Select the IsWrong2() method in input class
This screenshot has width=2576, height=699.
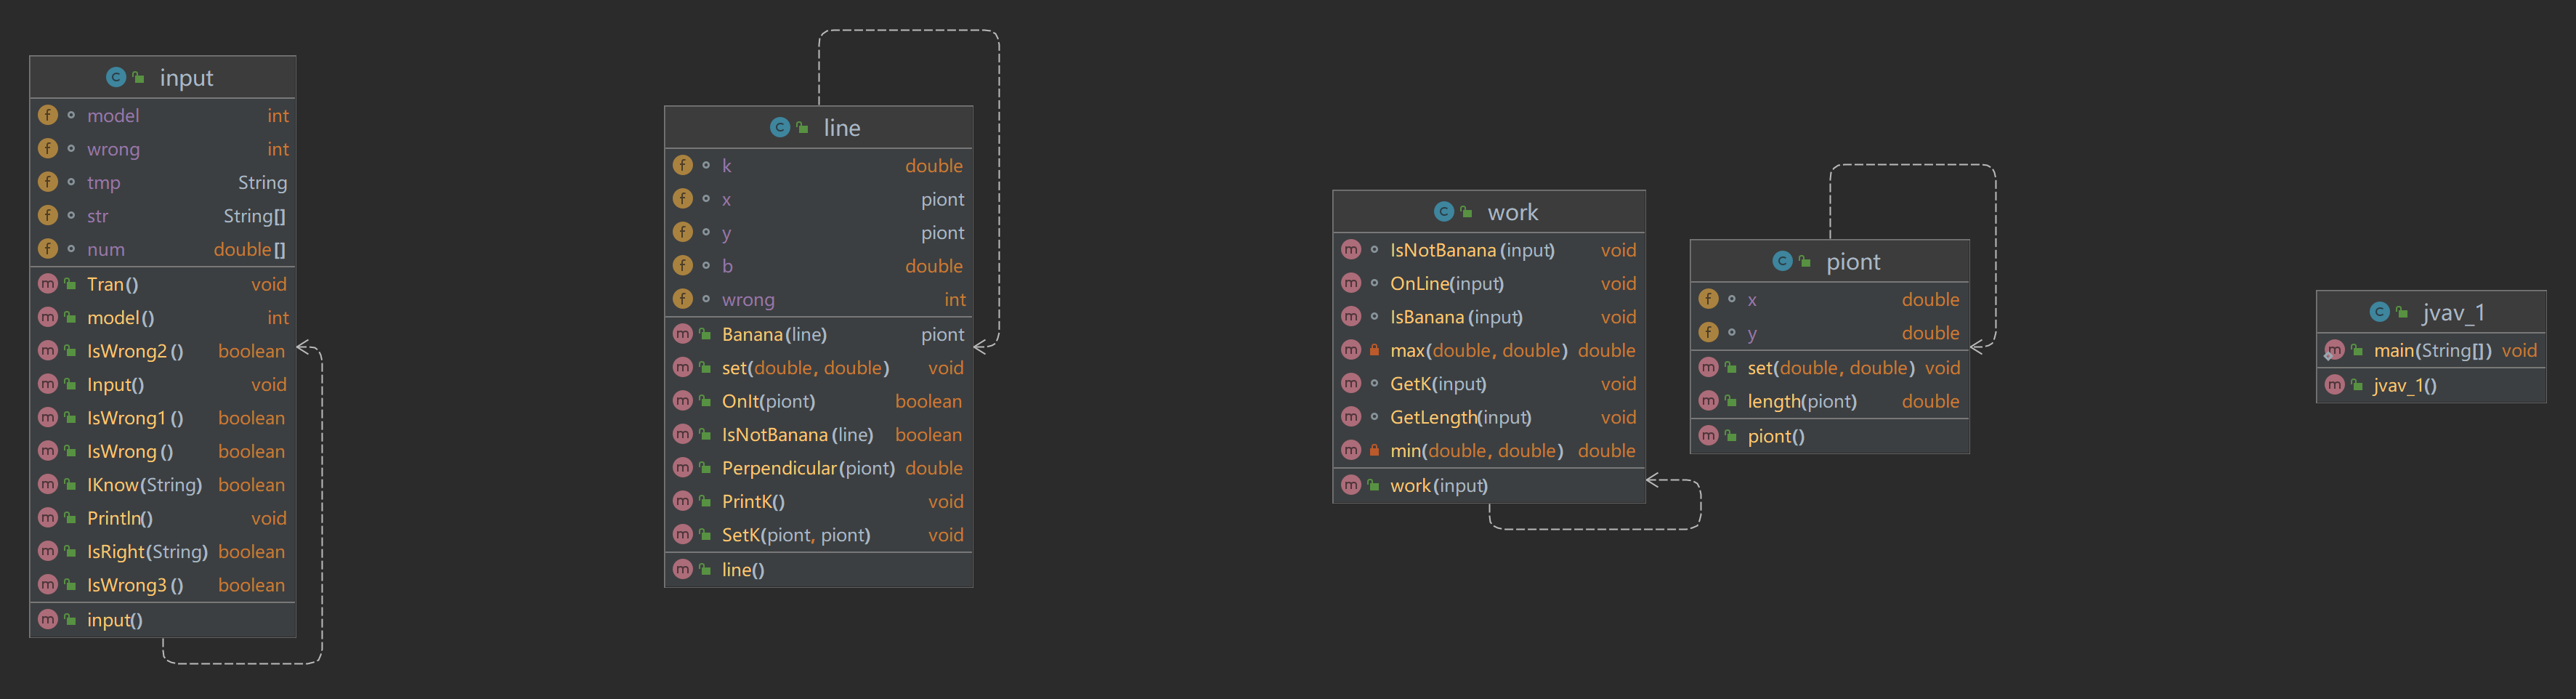(135, 351)
